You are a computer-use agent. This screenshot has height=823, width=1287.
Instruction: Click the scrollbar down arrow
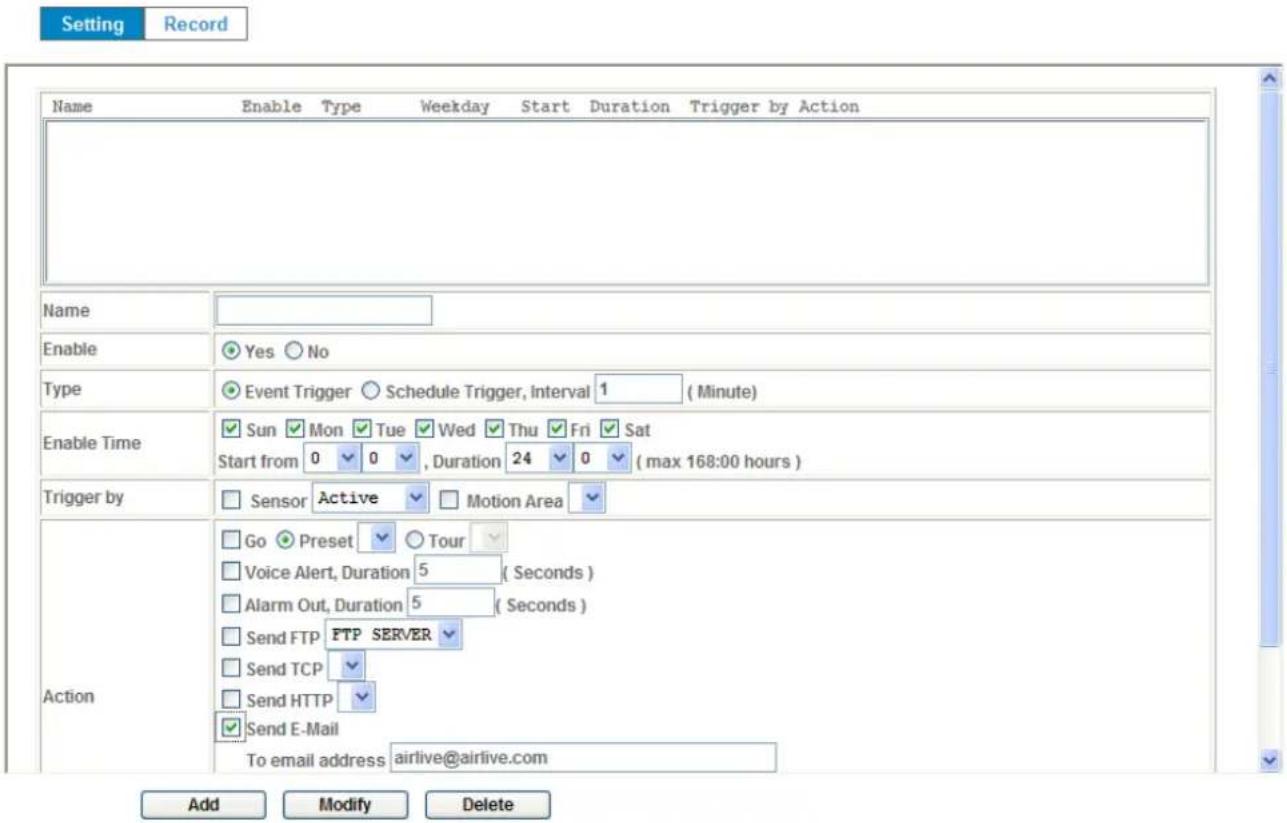[1271, 761]
